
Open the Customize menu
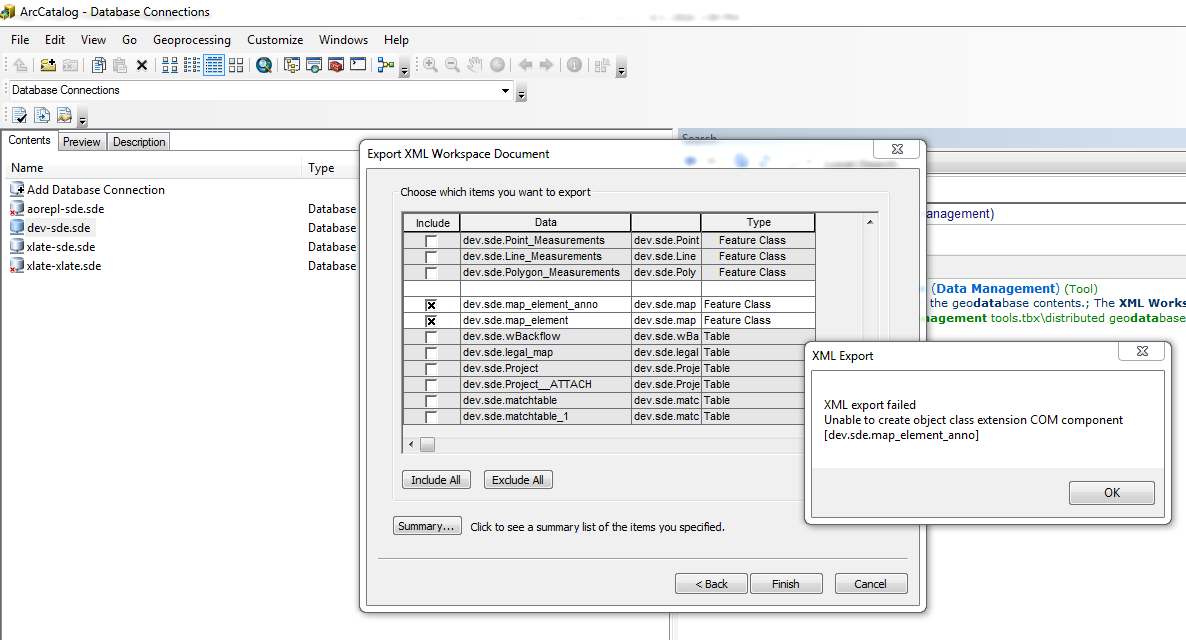(x=275, y=39)
